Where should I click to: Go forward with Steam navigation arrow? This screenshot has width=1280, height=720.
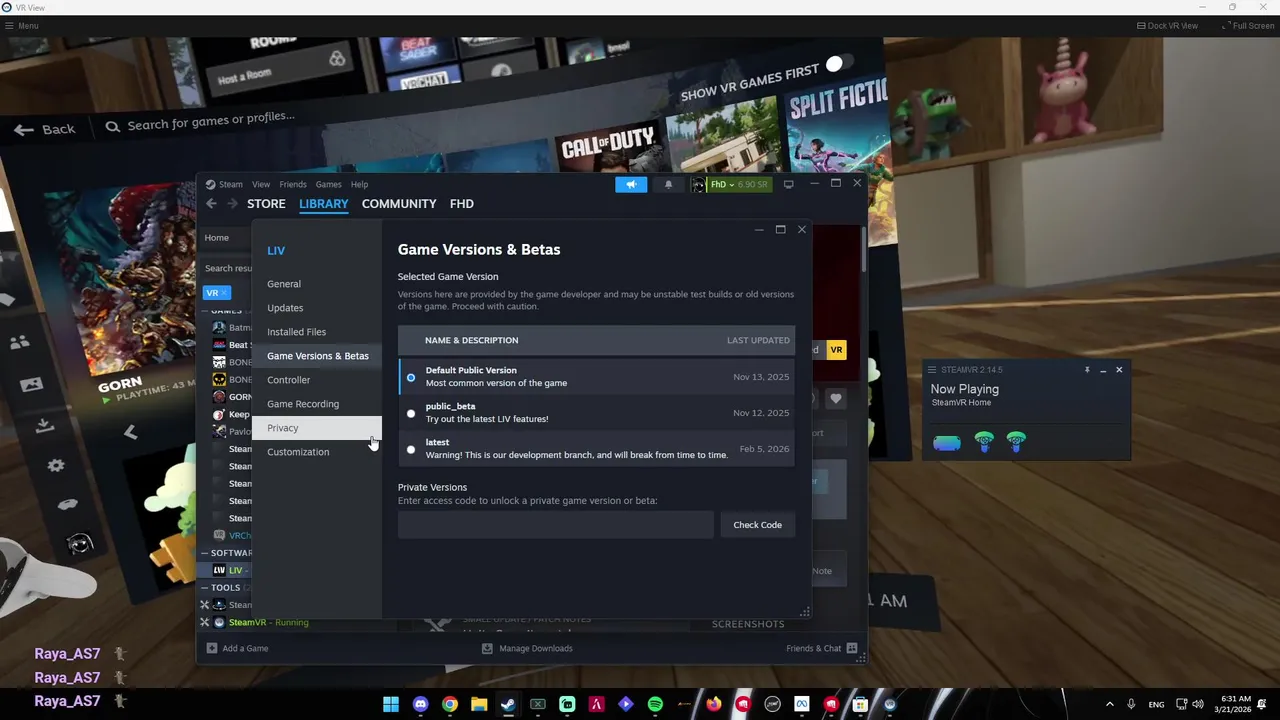click(x=232, y=204)
